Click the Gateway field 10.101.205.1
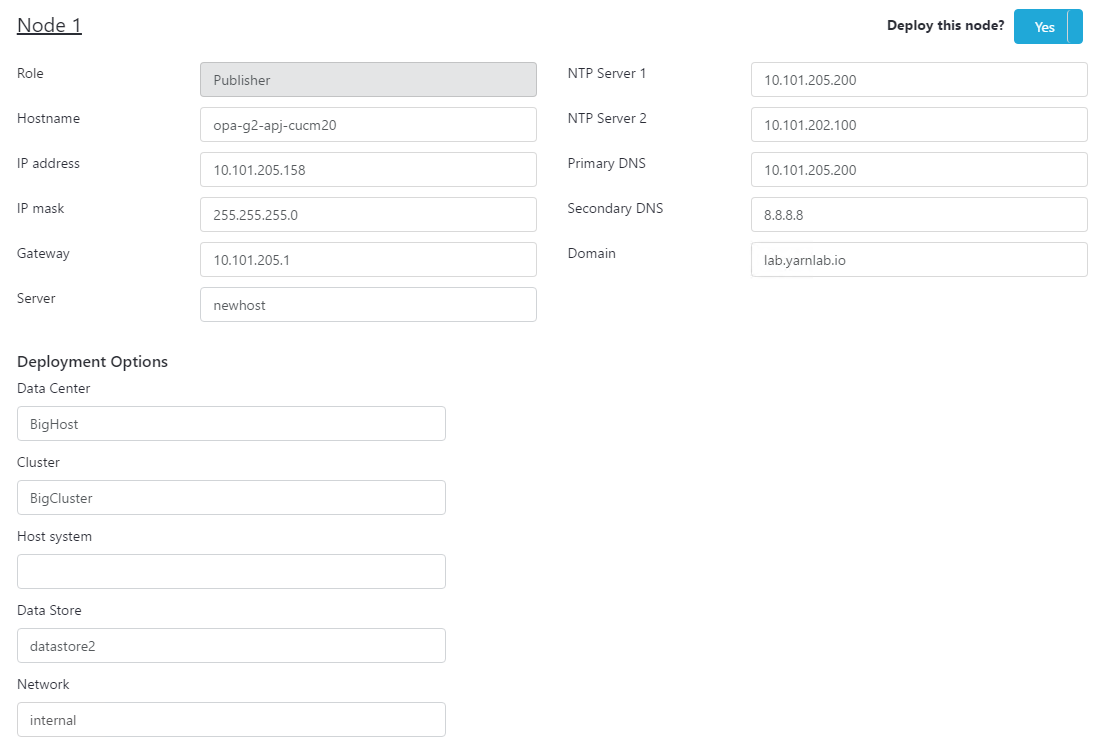The width and height of the screenshot is (1112, 743). pos(368,259)
